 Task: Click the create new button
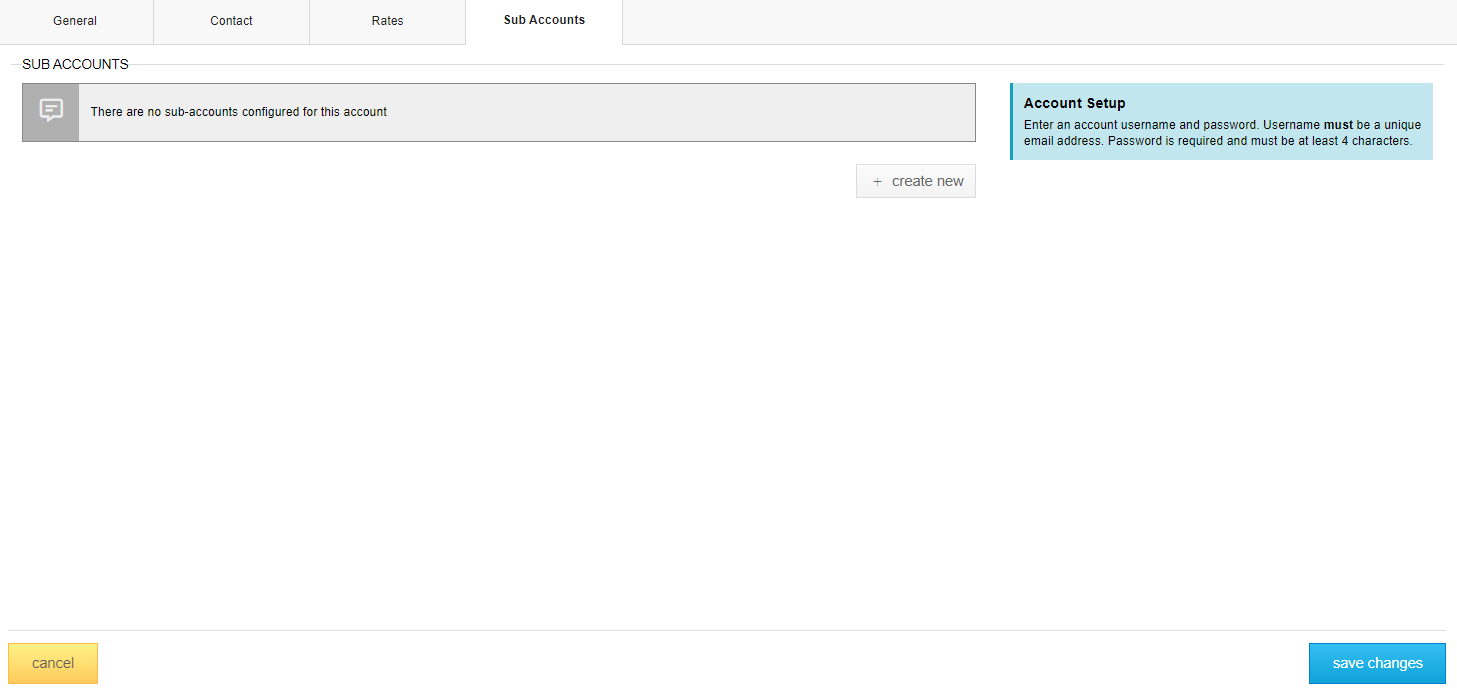click(916, 181)
